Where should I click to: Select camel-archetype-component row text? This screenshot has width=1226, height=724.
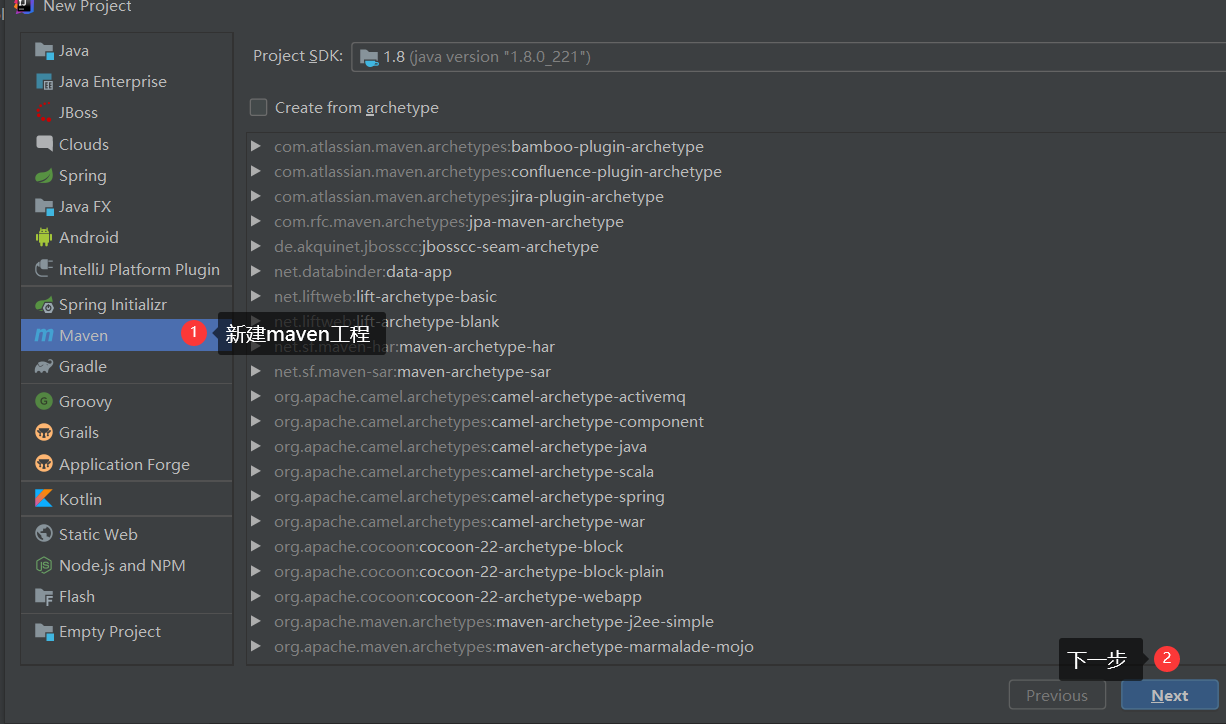pyautogui.click(x=489, y=421)
